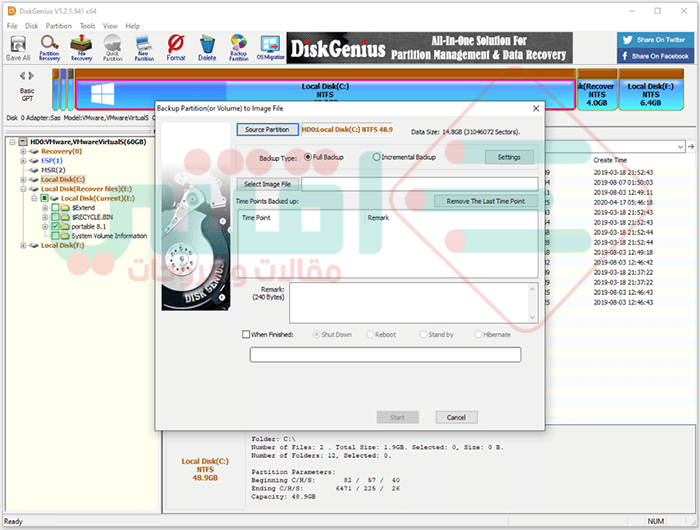Select the Reboot radio option
700x530 pixels.
[370, 334]
